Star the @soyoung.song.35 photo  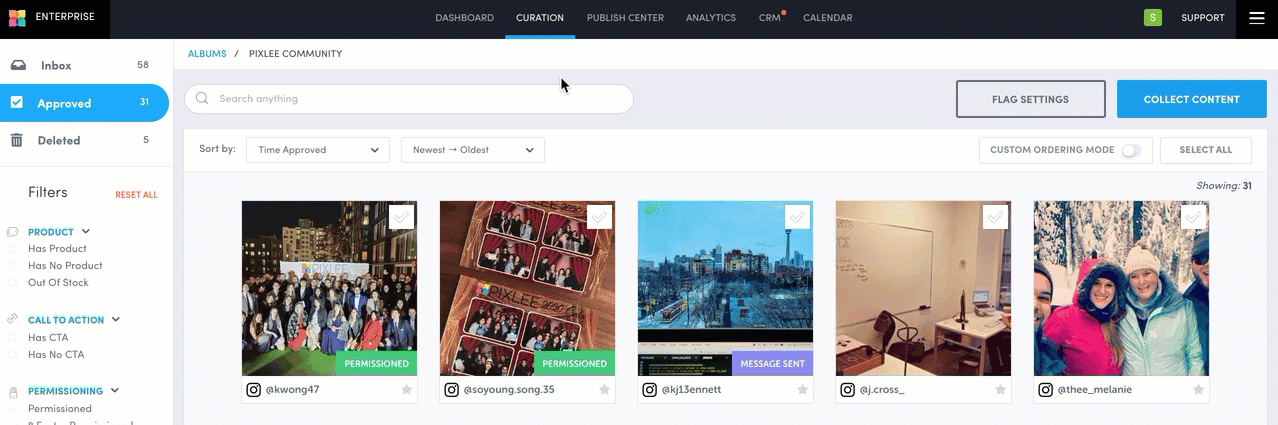[605, 390]
